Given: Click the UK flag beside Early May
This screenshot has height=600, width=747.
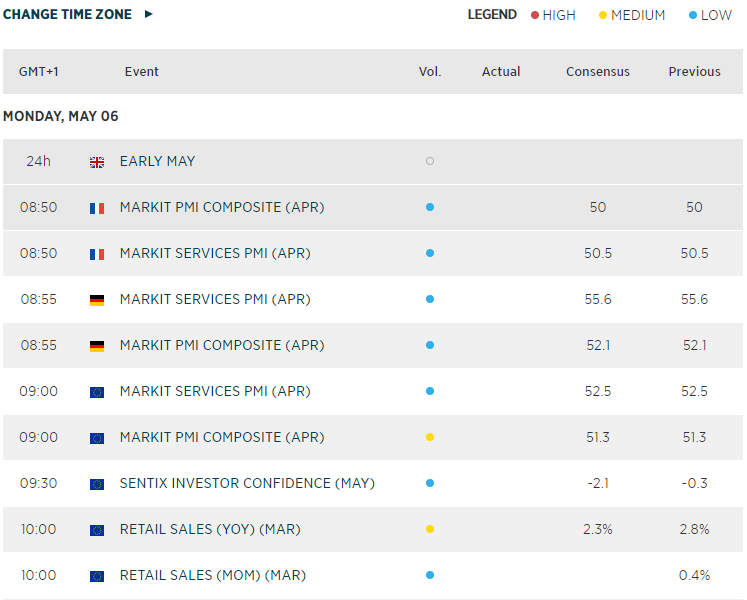Looking at the screenshot, I should (97, 162).
